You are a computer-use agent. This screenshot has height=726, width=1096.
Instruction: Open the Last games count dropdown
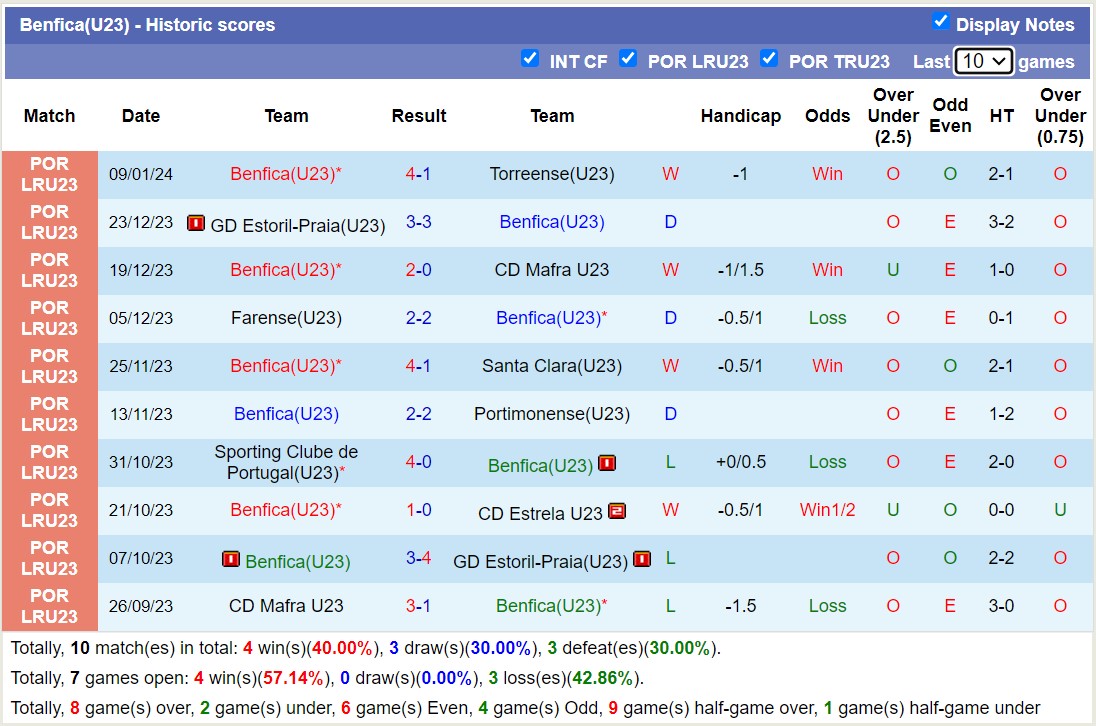[x=984, y=61]
